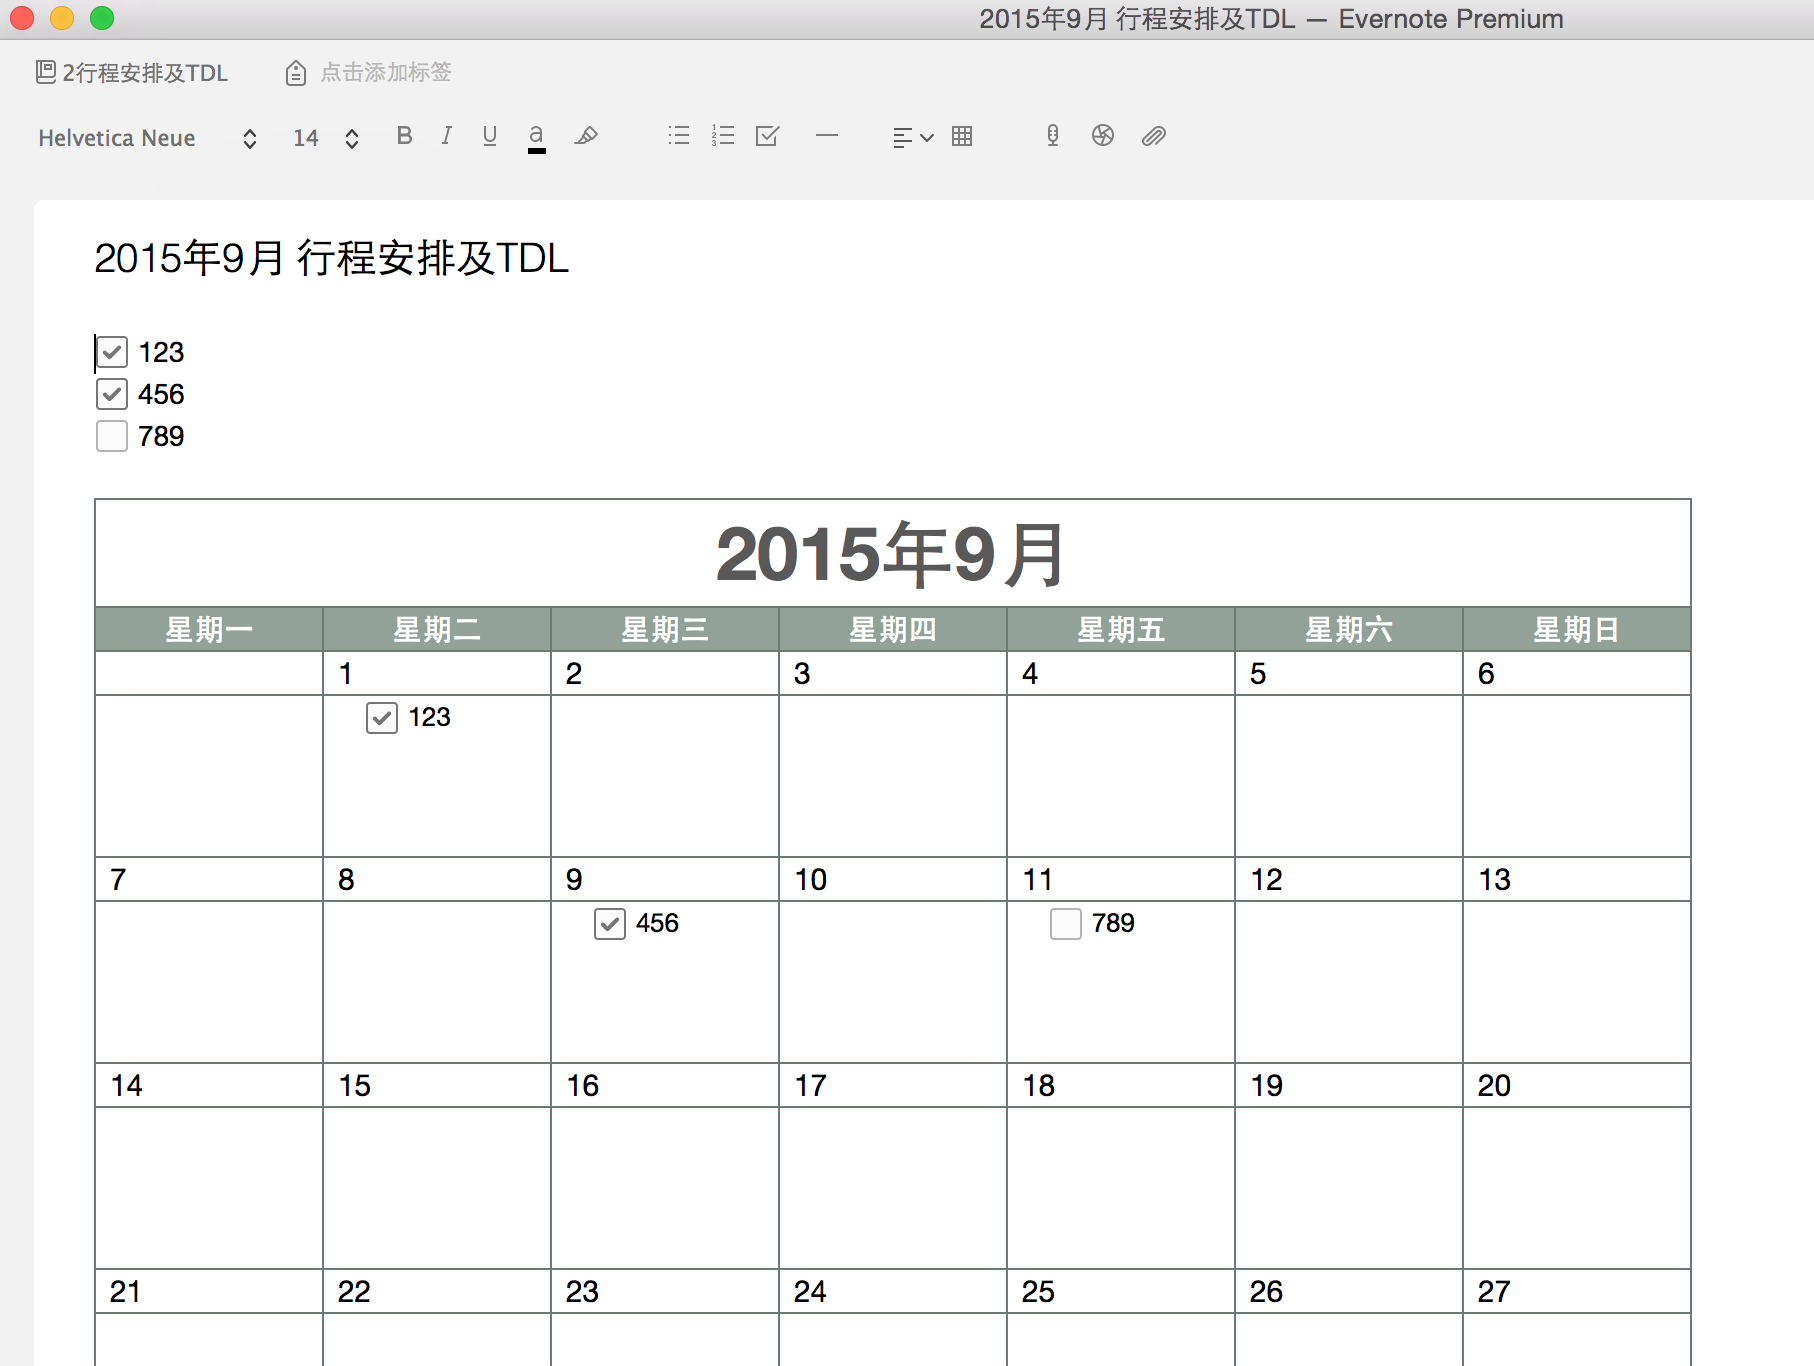Viewport: 1814px width, 1366px height.
Task: Record an audio note with microphone
Action: [x=1052, y=136]
